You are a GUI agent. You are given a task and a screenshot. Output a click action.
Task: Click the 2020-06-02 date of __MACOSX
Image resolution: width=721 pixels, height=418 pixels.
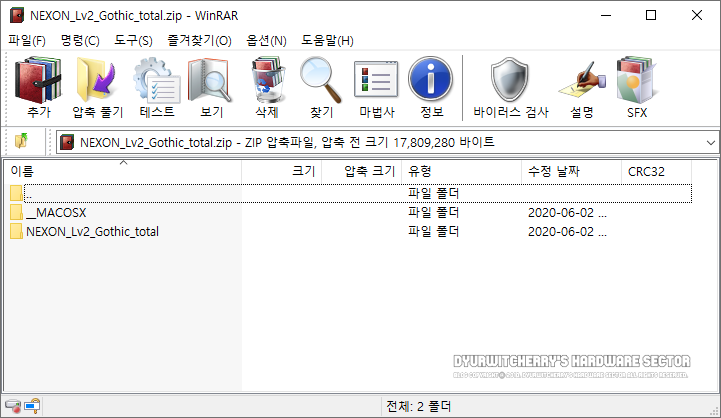coord(567,213)
